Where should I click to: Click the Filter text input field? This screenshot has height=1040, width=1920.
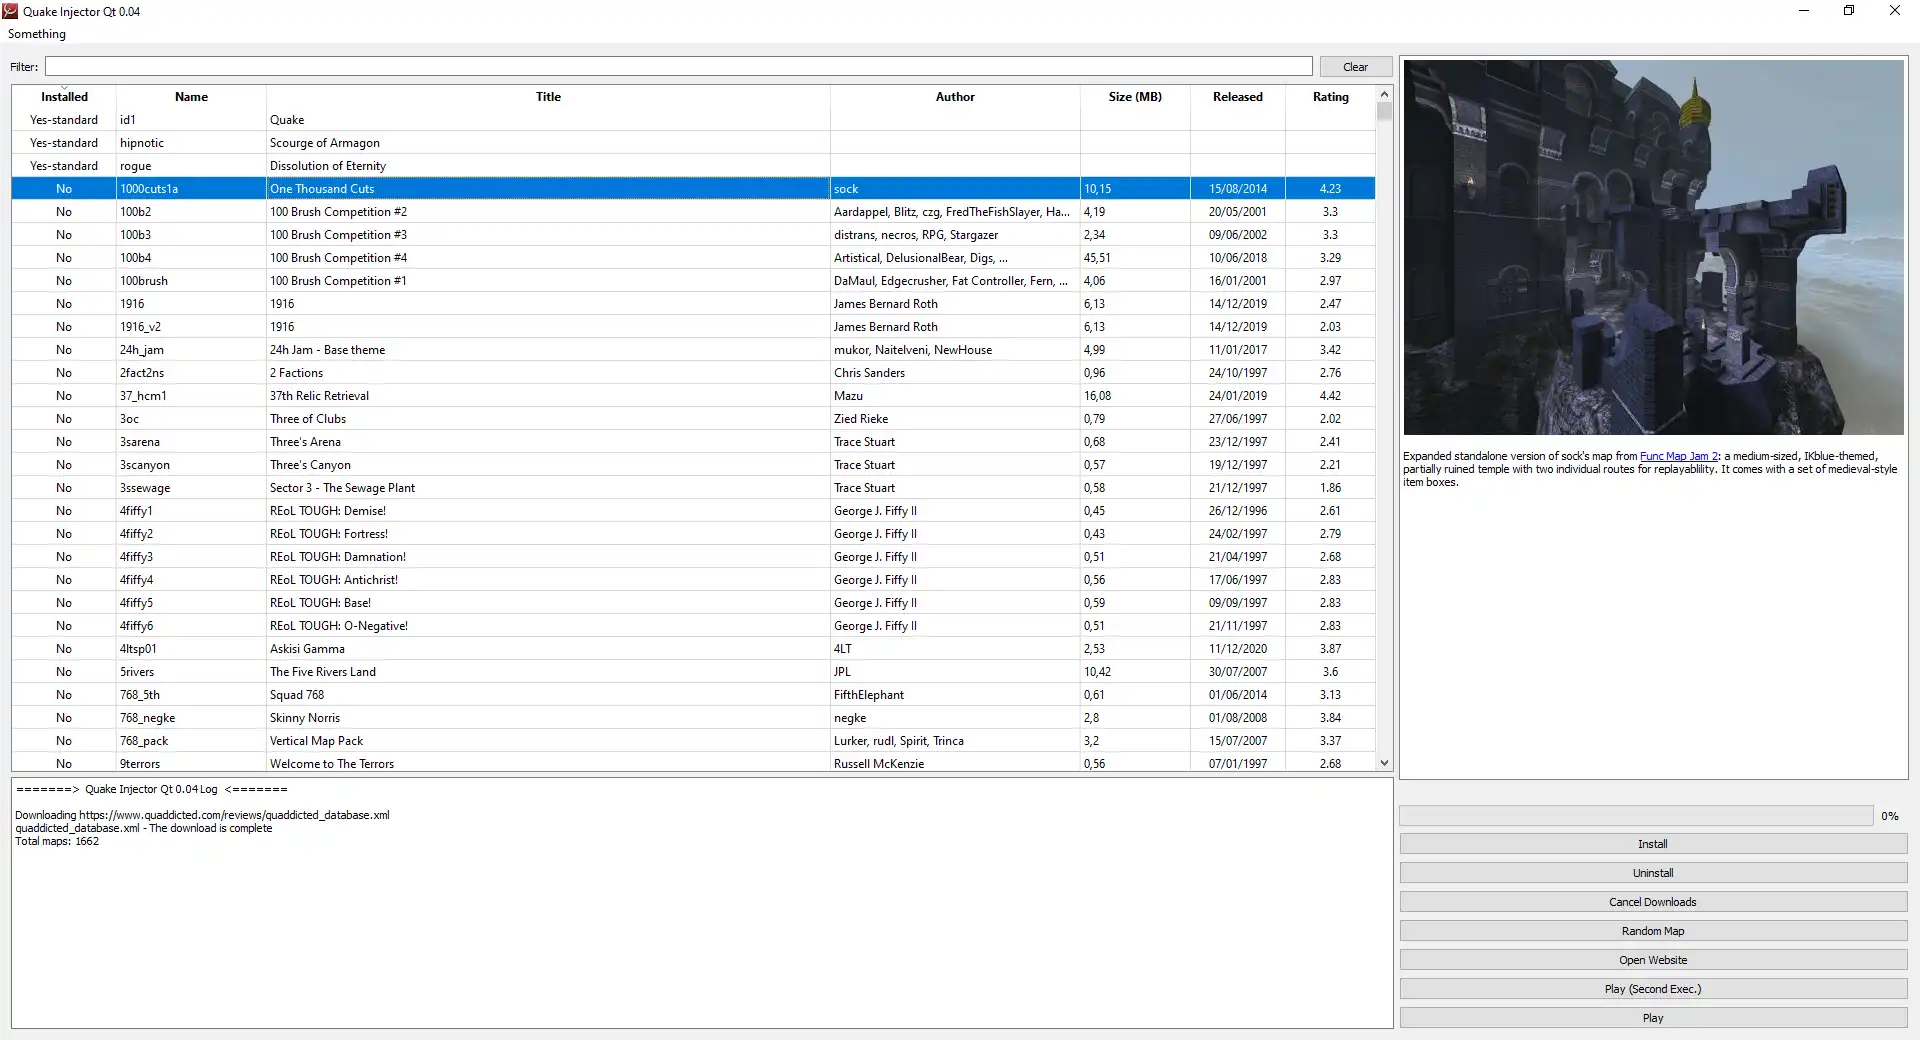pos(678,67)
